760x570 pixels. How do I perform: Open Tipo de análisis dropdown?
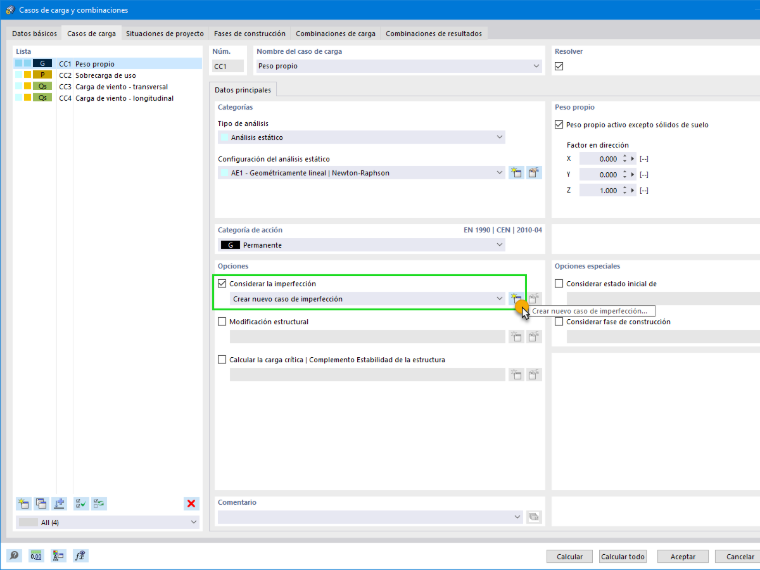click(499, 137)
